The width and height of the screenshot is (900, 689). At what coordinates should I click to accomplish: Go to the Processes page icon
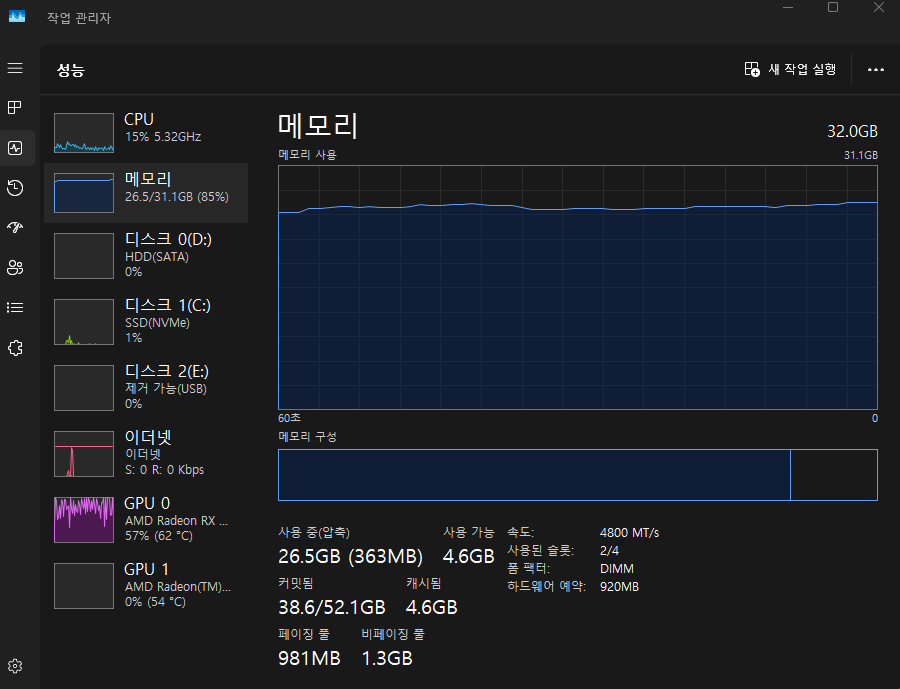coord(15,107)
